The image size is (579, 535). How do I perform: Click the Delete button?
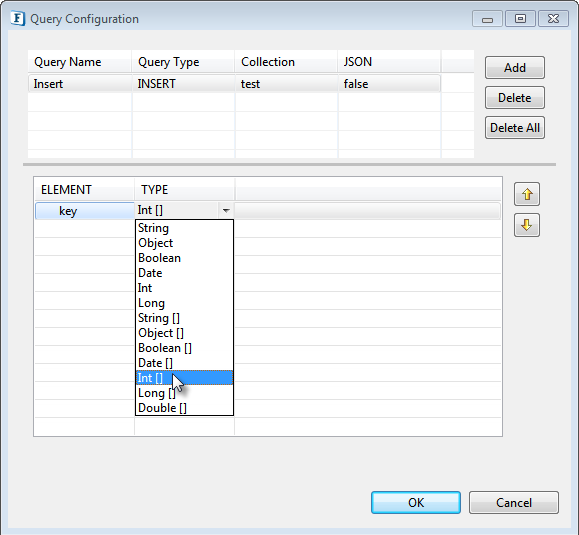click(x=515, y=98)
